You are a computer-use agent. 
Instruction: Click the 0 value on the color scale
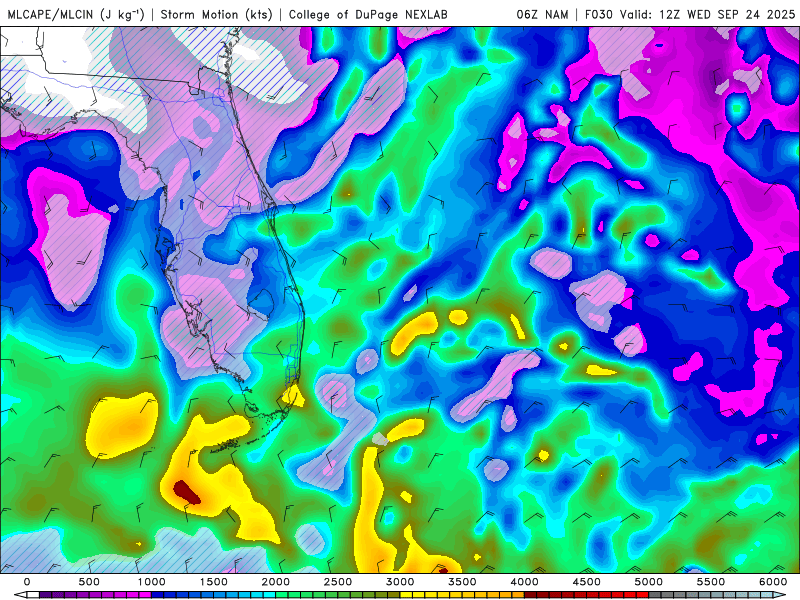[27, 582]
